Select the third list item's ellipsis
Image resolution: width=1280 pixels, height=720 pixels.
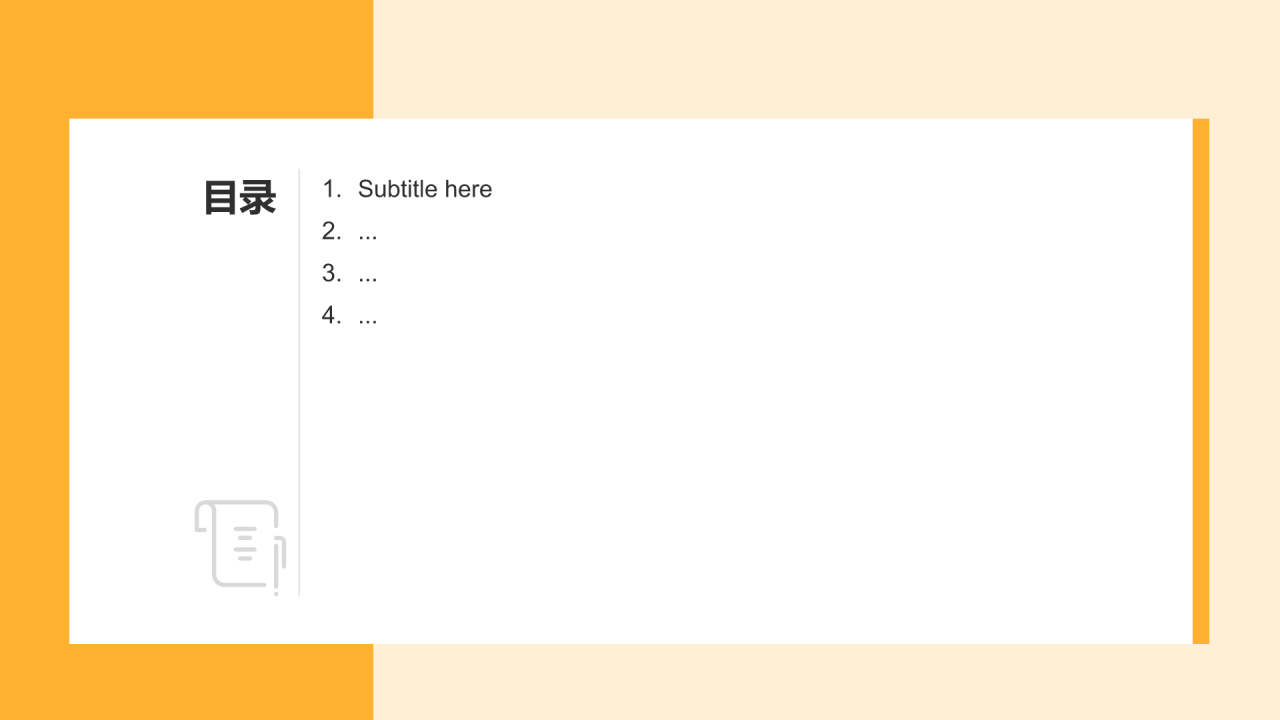click(368, 274)
